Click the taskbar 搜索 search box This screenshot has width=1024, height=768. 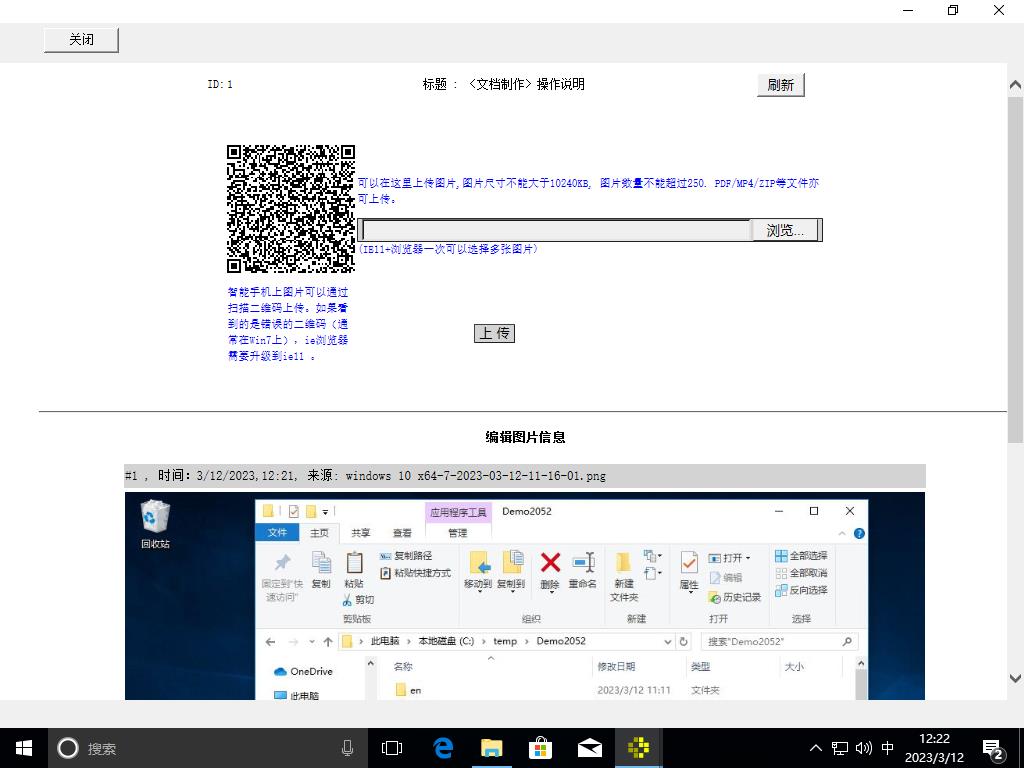coord(200,748)
